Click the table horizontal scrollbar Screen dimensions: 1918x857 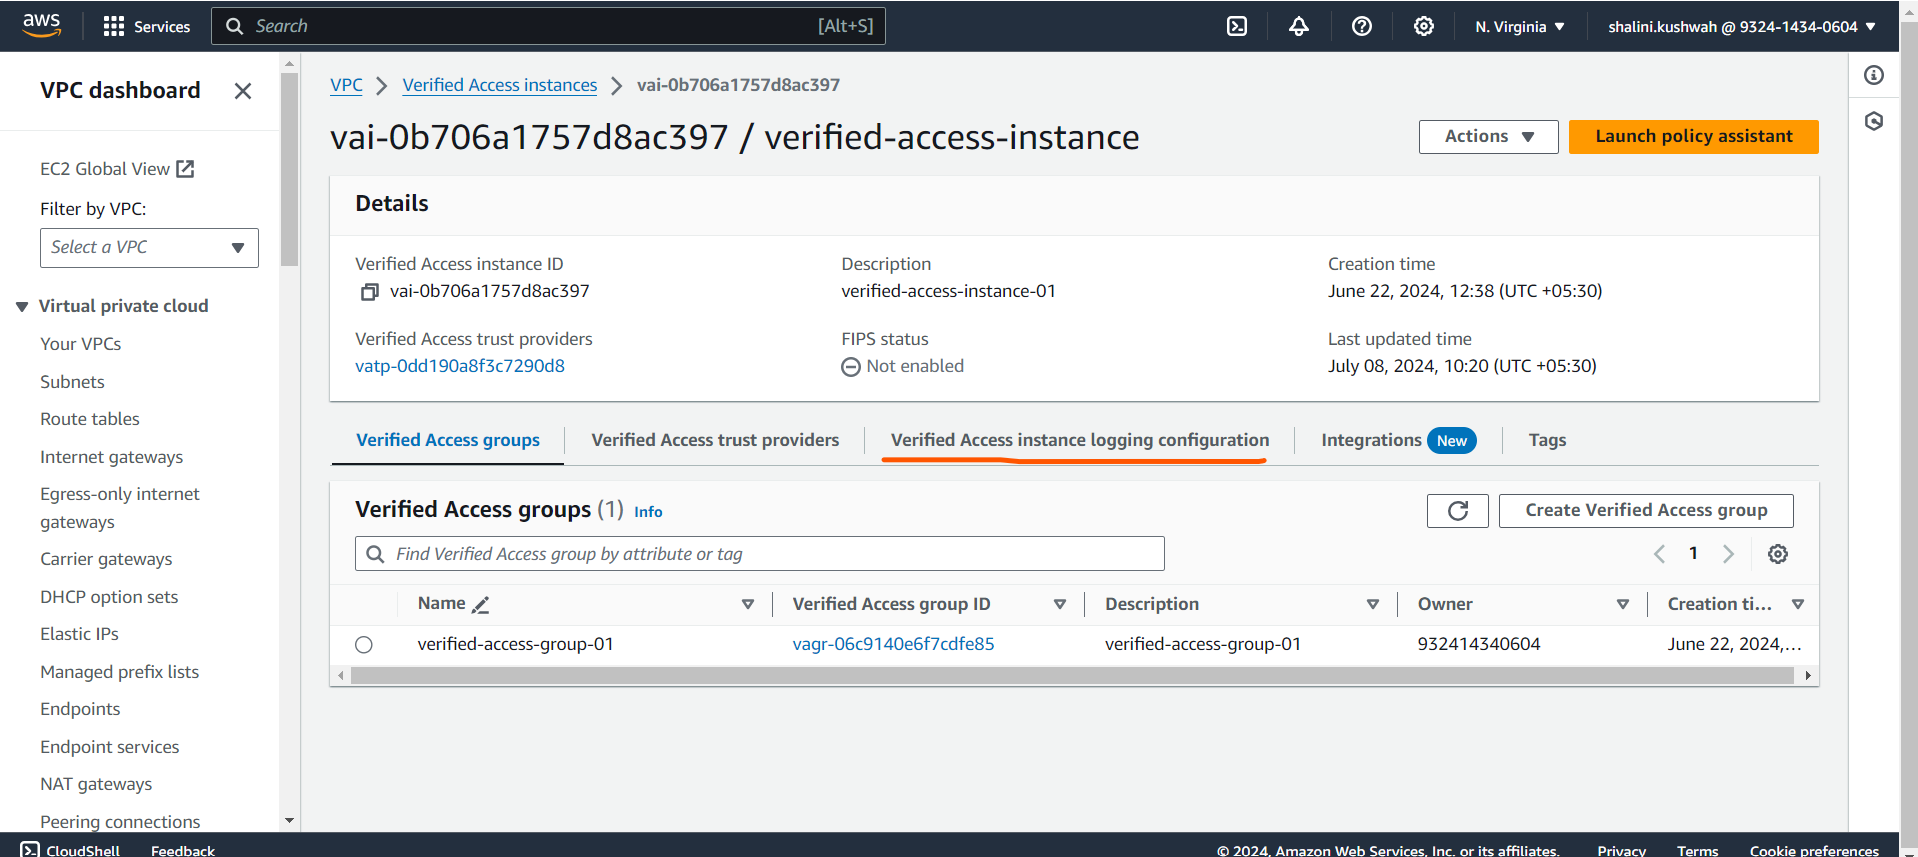click(x=1072, y=677)
